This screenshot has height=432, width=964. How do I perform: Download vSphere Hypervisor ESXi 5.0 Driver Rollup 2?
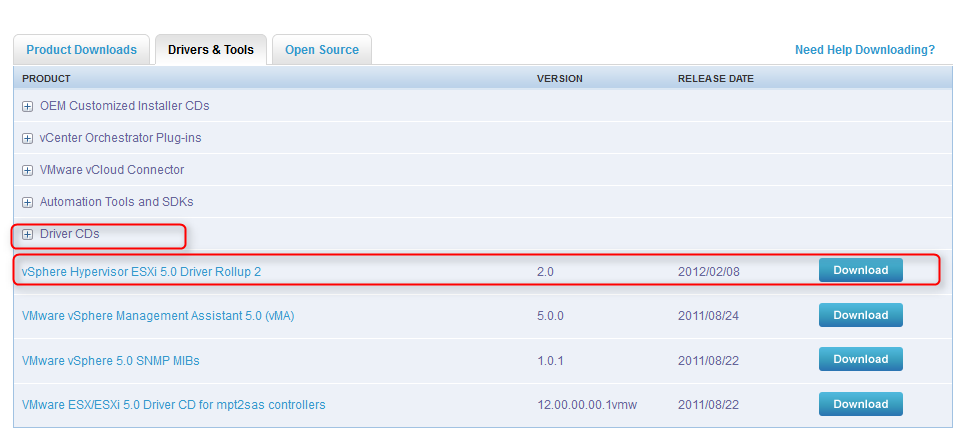861,270
